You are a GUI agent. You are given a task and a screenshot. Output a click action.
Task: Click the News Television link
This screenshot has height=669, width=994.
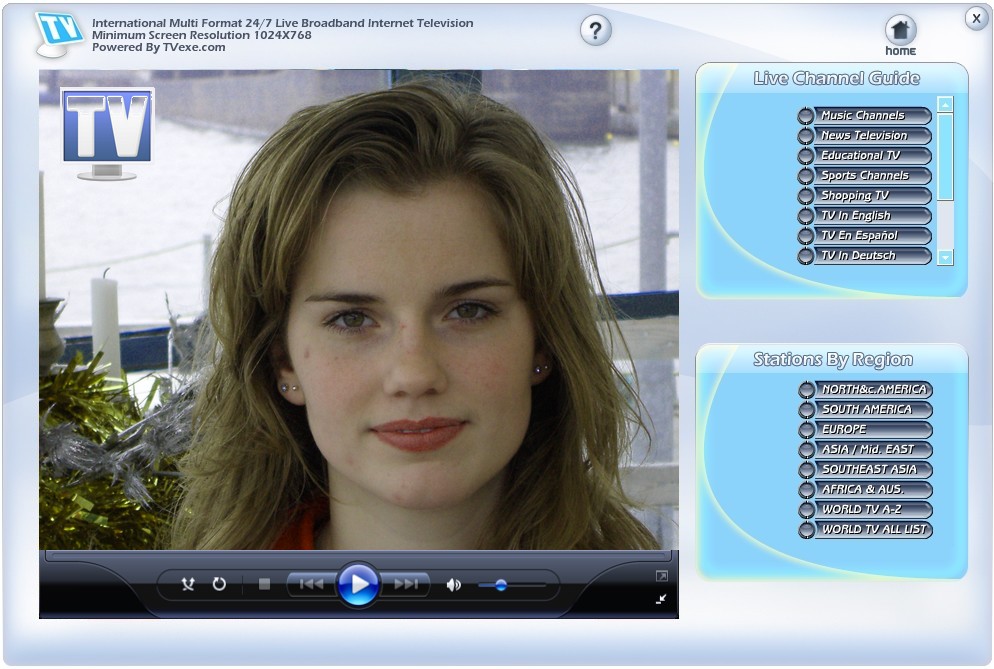(x=864, y=135)
